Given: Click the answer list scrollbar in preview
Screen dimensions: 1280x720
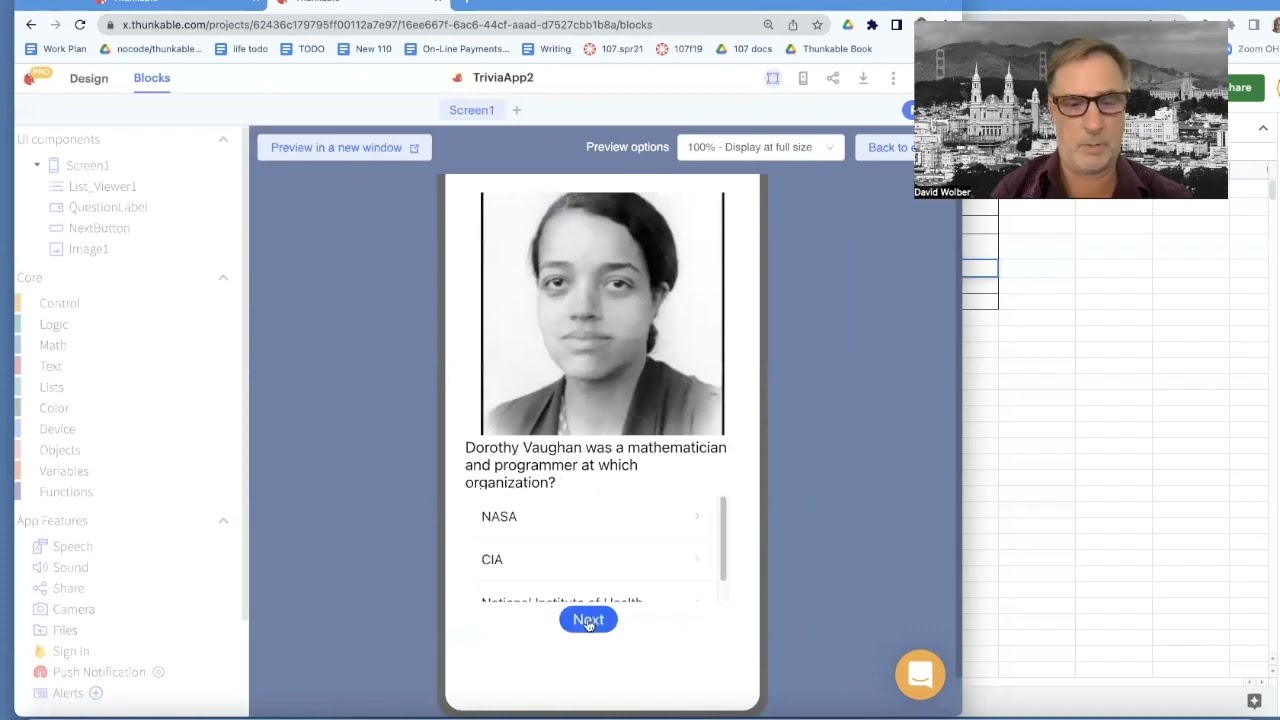Looking at the screenshot, I should [x=722, y=538].
